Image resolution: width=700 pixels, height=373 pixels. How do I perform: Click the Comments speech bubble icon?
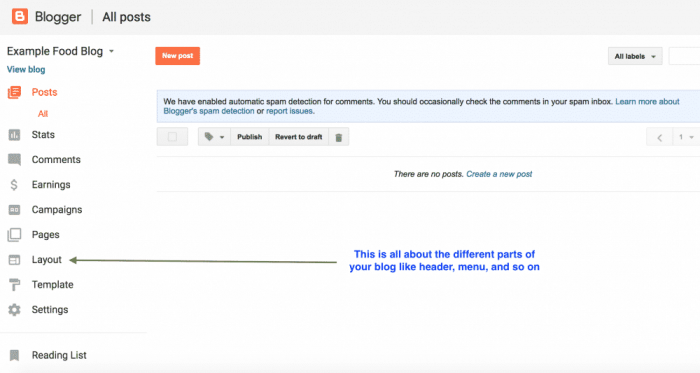coord(14,160)
